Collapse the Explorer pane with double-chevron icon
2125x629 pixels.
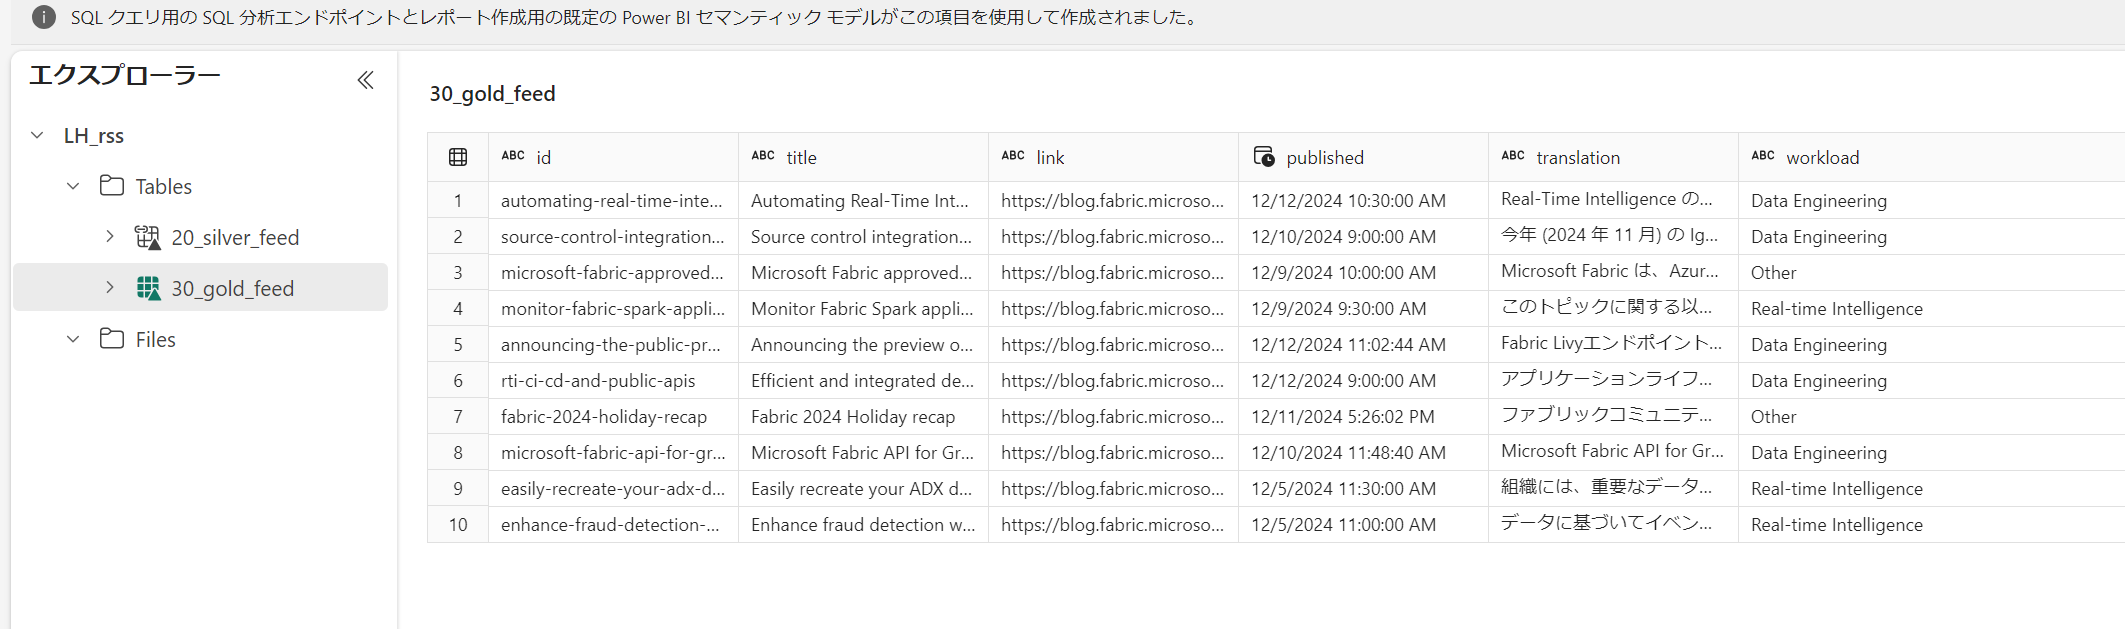tap(366, 80)
